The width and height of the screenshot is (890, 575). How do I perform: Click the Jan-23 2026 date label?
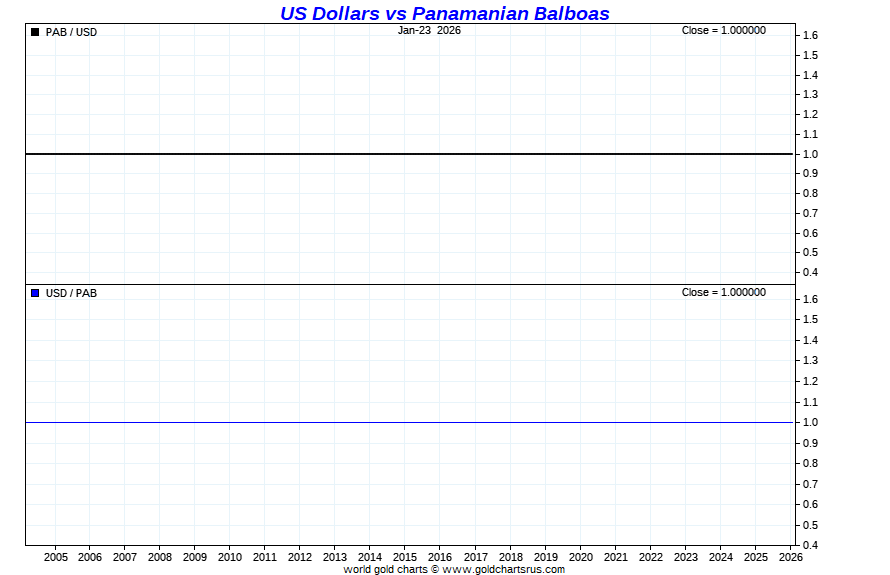coord(429,30)
